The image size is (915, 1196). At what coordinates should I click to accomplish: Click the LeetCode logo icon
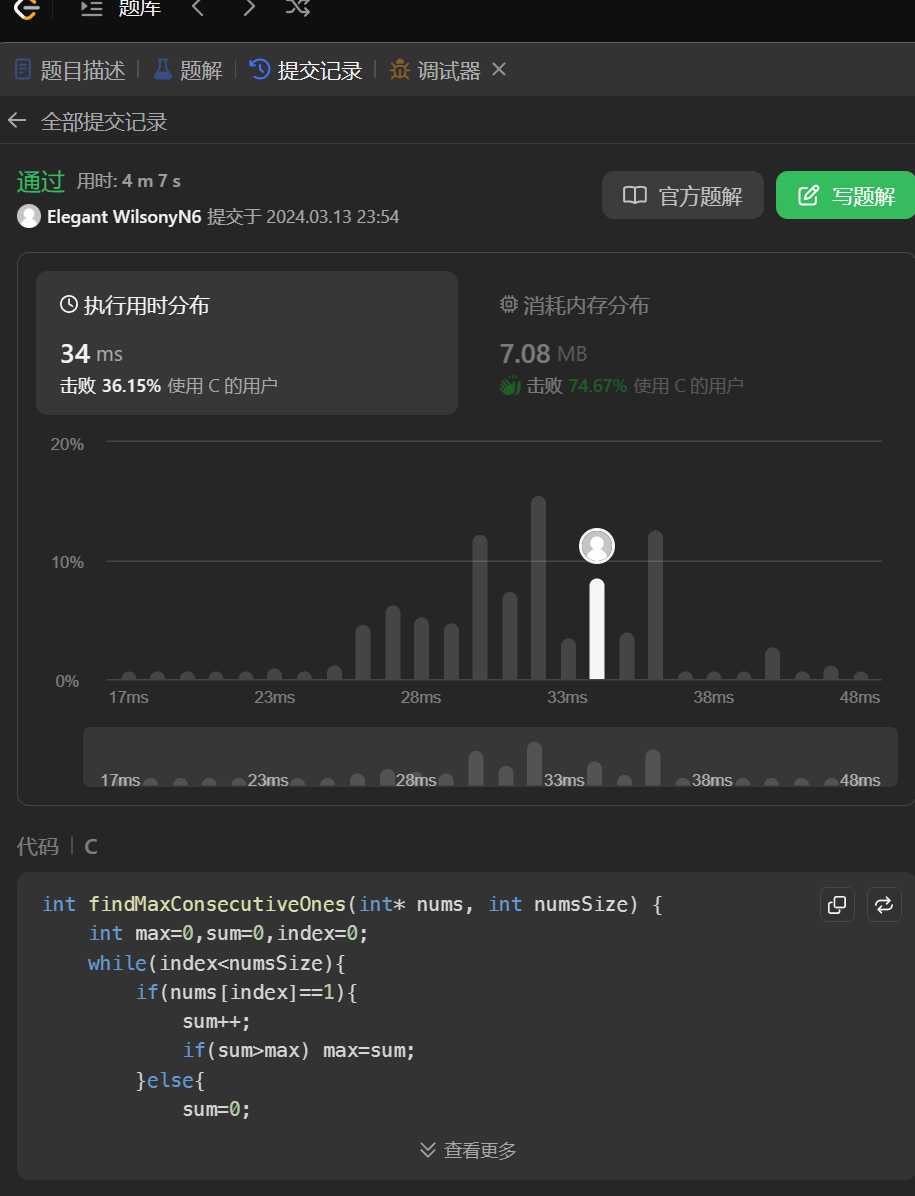coord(26,8)
